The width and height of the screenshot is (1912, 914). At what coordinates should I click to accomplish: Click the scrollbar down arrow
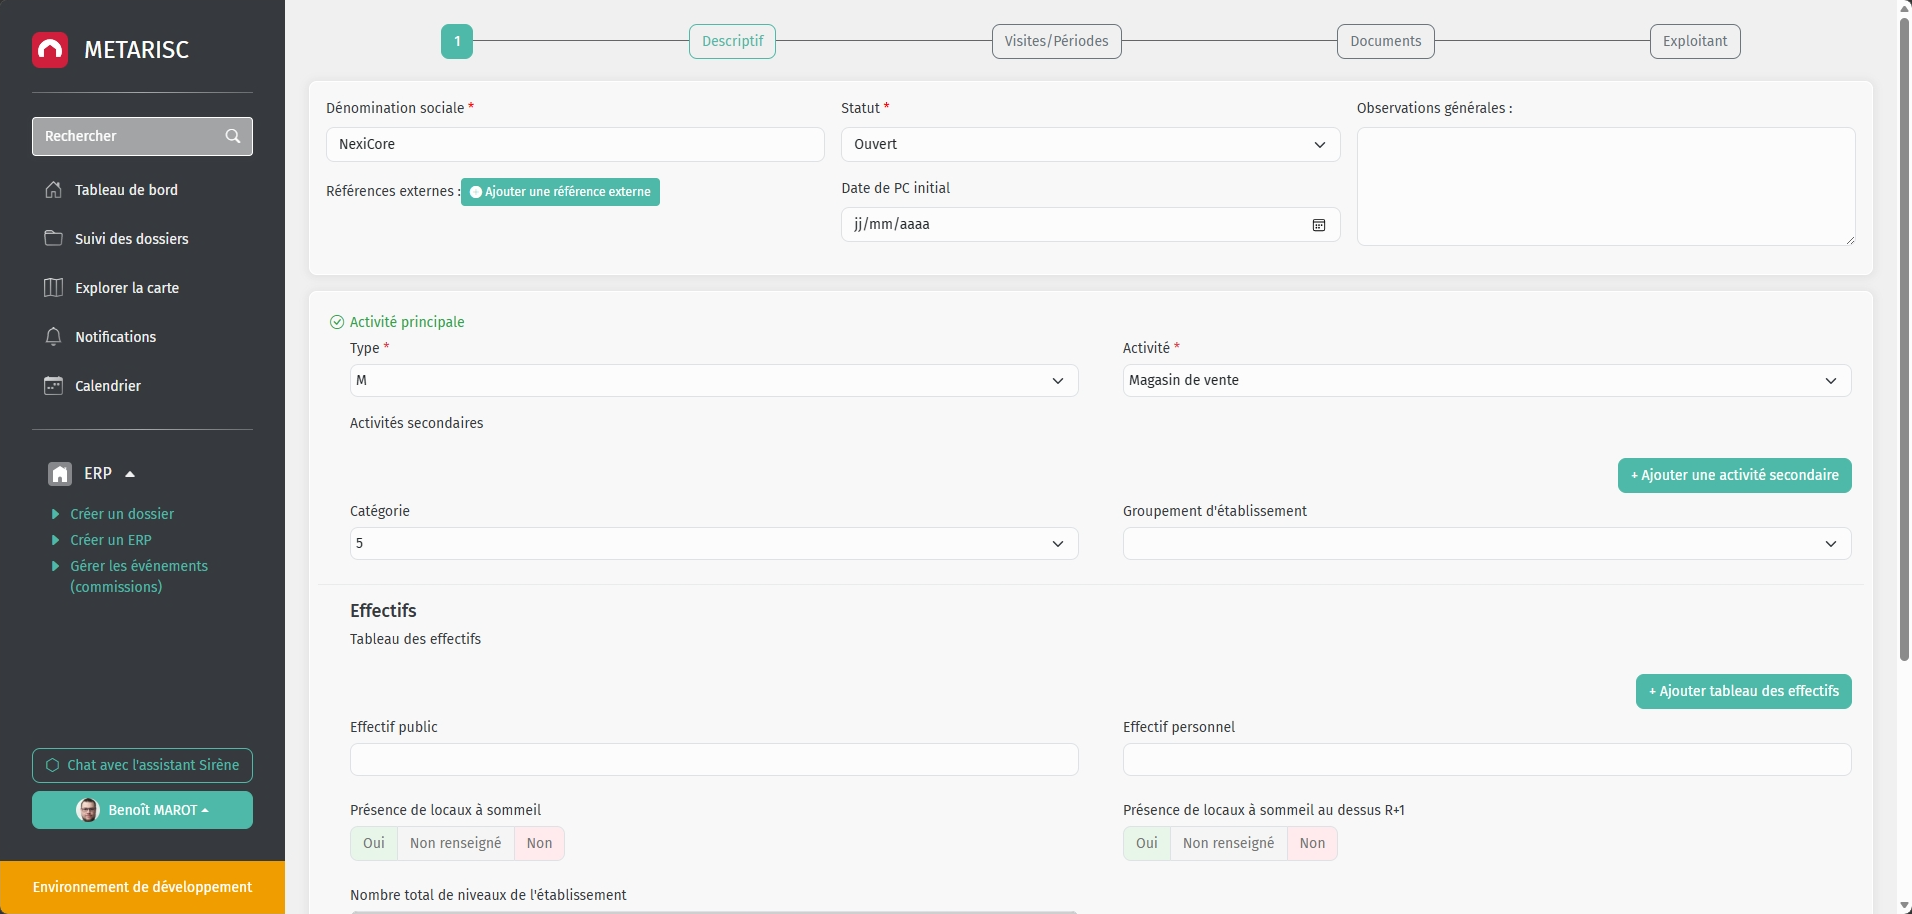coord(1904,906)
